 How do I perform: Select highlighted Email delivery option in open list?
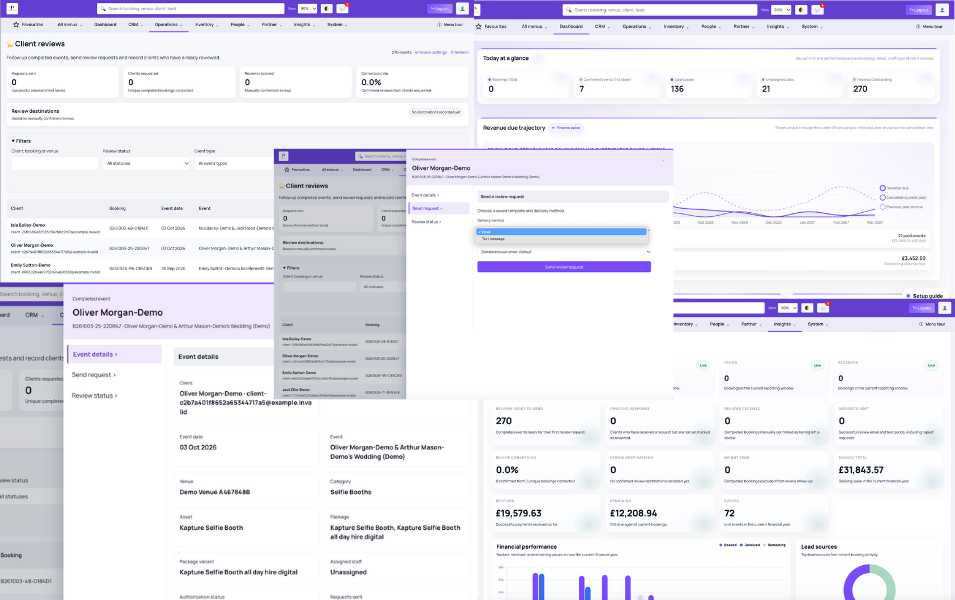coord(561,231)
